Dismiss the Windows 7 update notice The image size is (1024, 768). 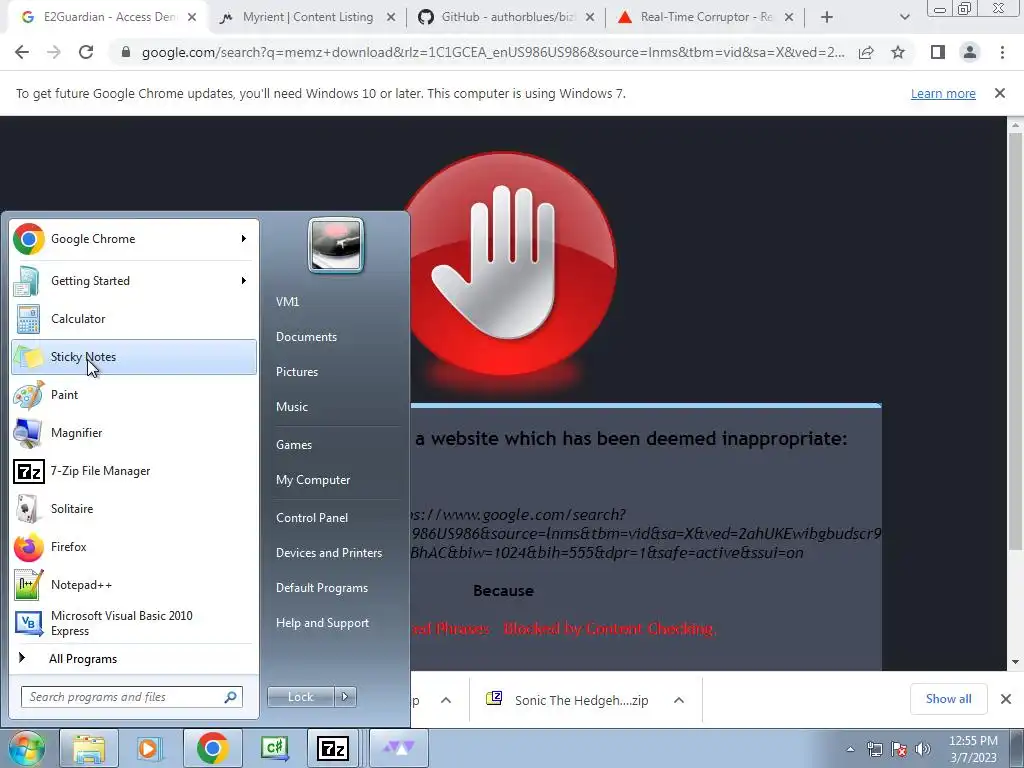click(1000, 93)
